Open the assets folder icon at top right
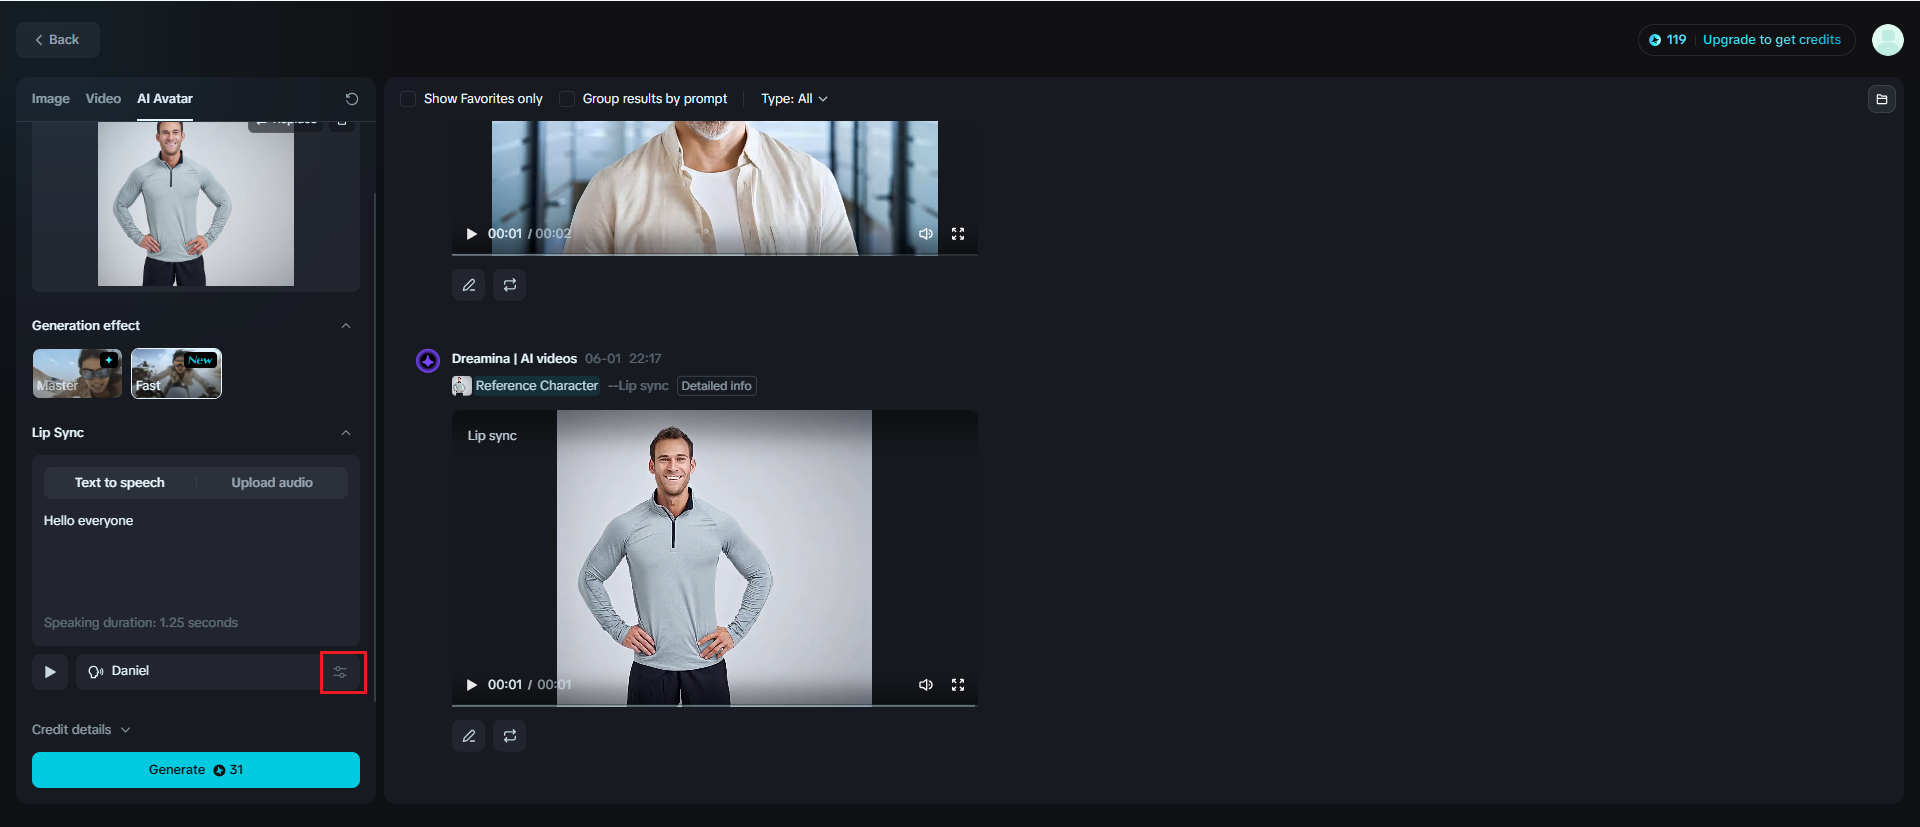1920x827 pixels. point(1881,99)
